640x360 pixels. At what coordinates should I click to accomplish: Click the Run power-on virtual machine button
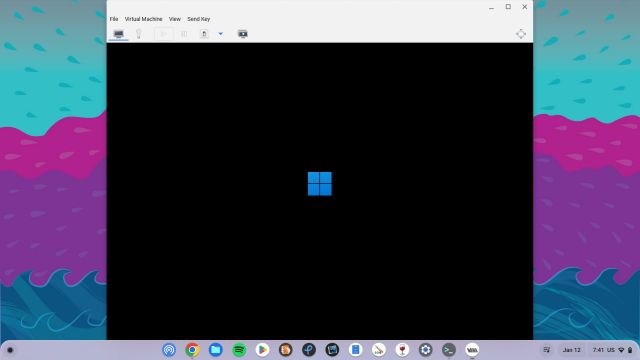click(163, 34)
